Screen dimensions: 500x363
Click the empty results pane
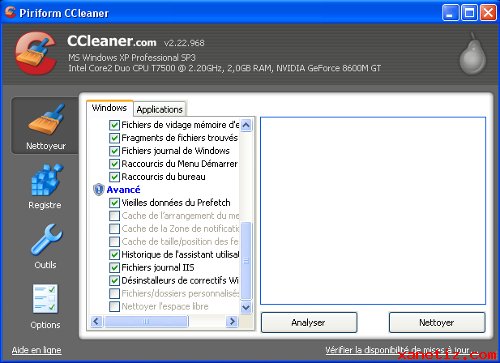[x=373, y=211]
